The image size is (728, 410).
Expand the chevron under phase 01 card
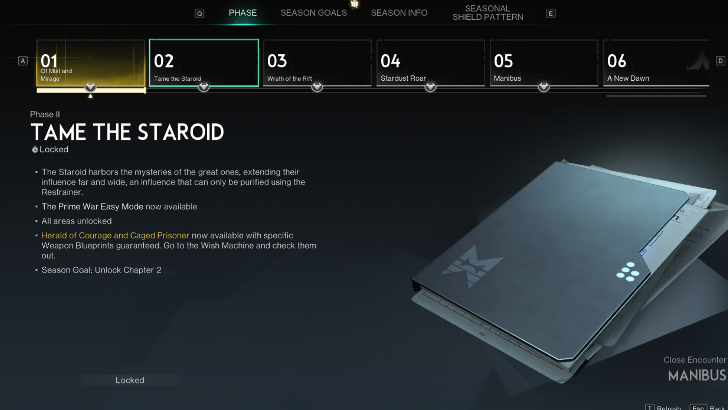(x=91, y=87)
